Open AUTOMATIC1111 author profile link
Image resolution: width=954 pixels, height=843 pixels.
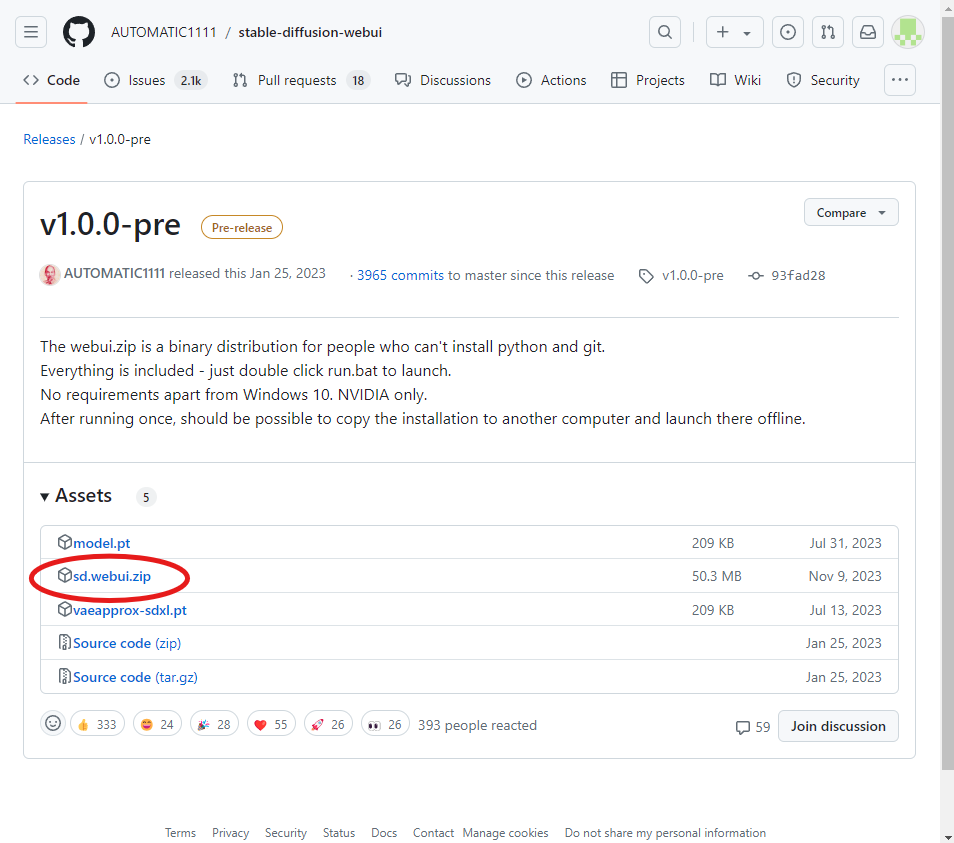(114, 274)
